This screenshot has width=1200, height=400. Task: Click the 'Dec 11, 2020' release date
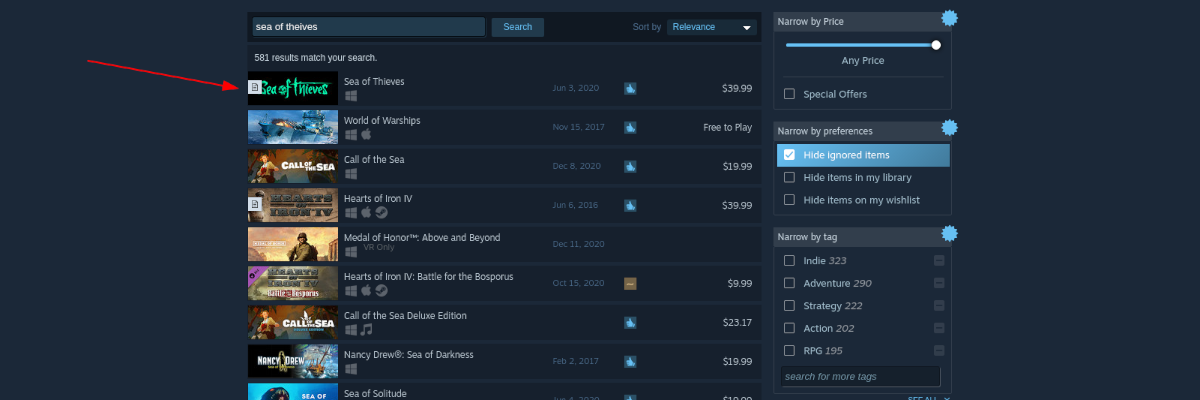coord(577,244)
